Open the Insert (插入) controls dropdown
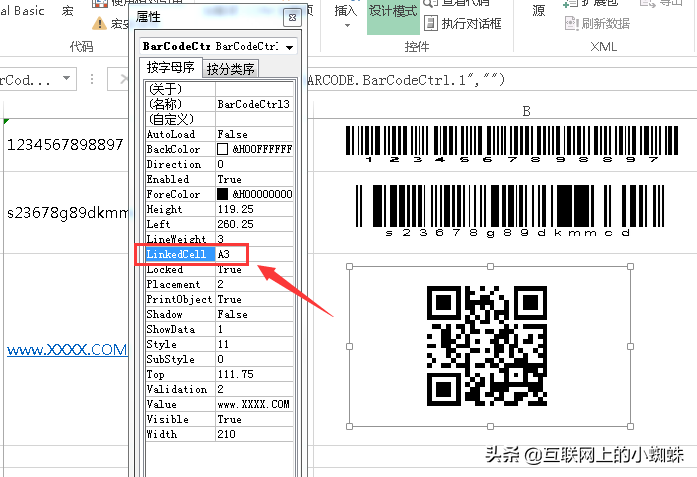Viewport: 697px width, 477px height. [346, 16]
